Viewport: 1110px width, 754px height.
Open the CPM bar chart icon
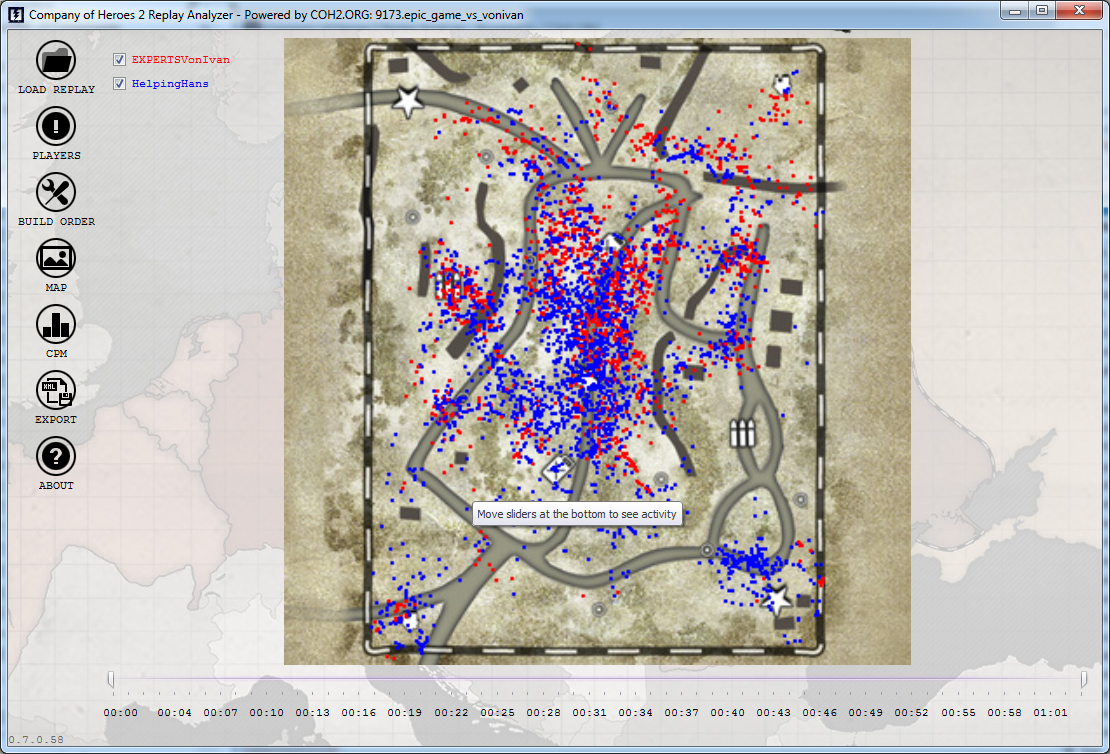(56, 324)
